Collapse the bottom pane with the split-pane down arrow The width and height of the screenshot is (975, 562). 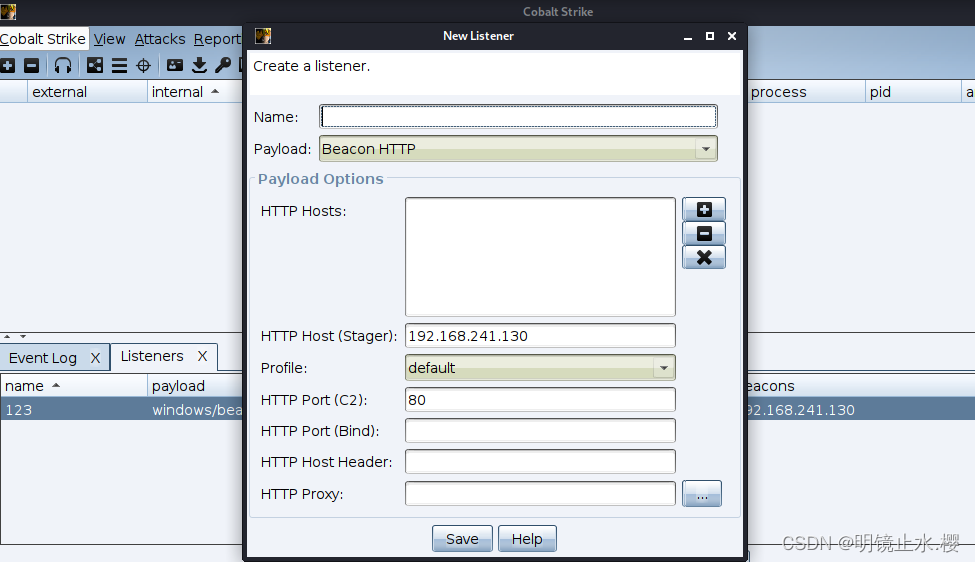pyautogui.click(x=23, y=336)
